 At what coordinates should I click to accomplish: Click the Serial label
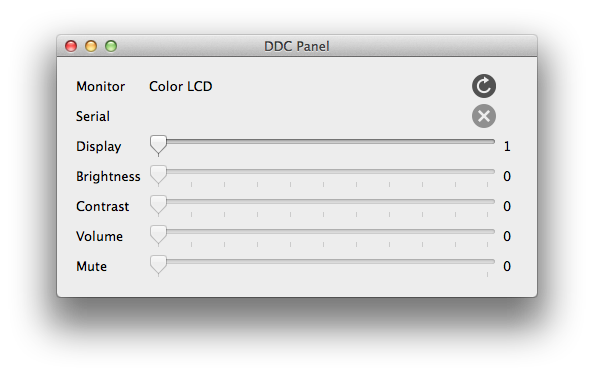(x=93, y=116)
